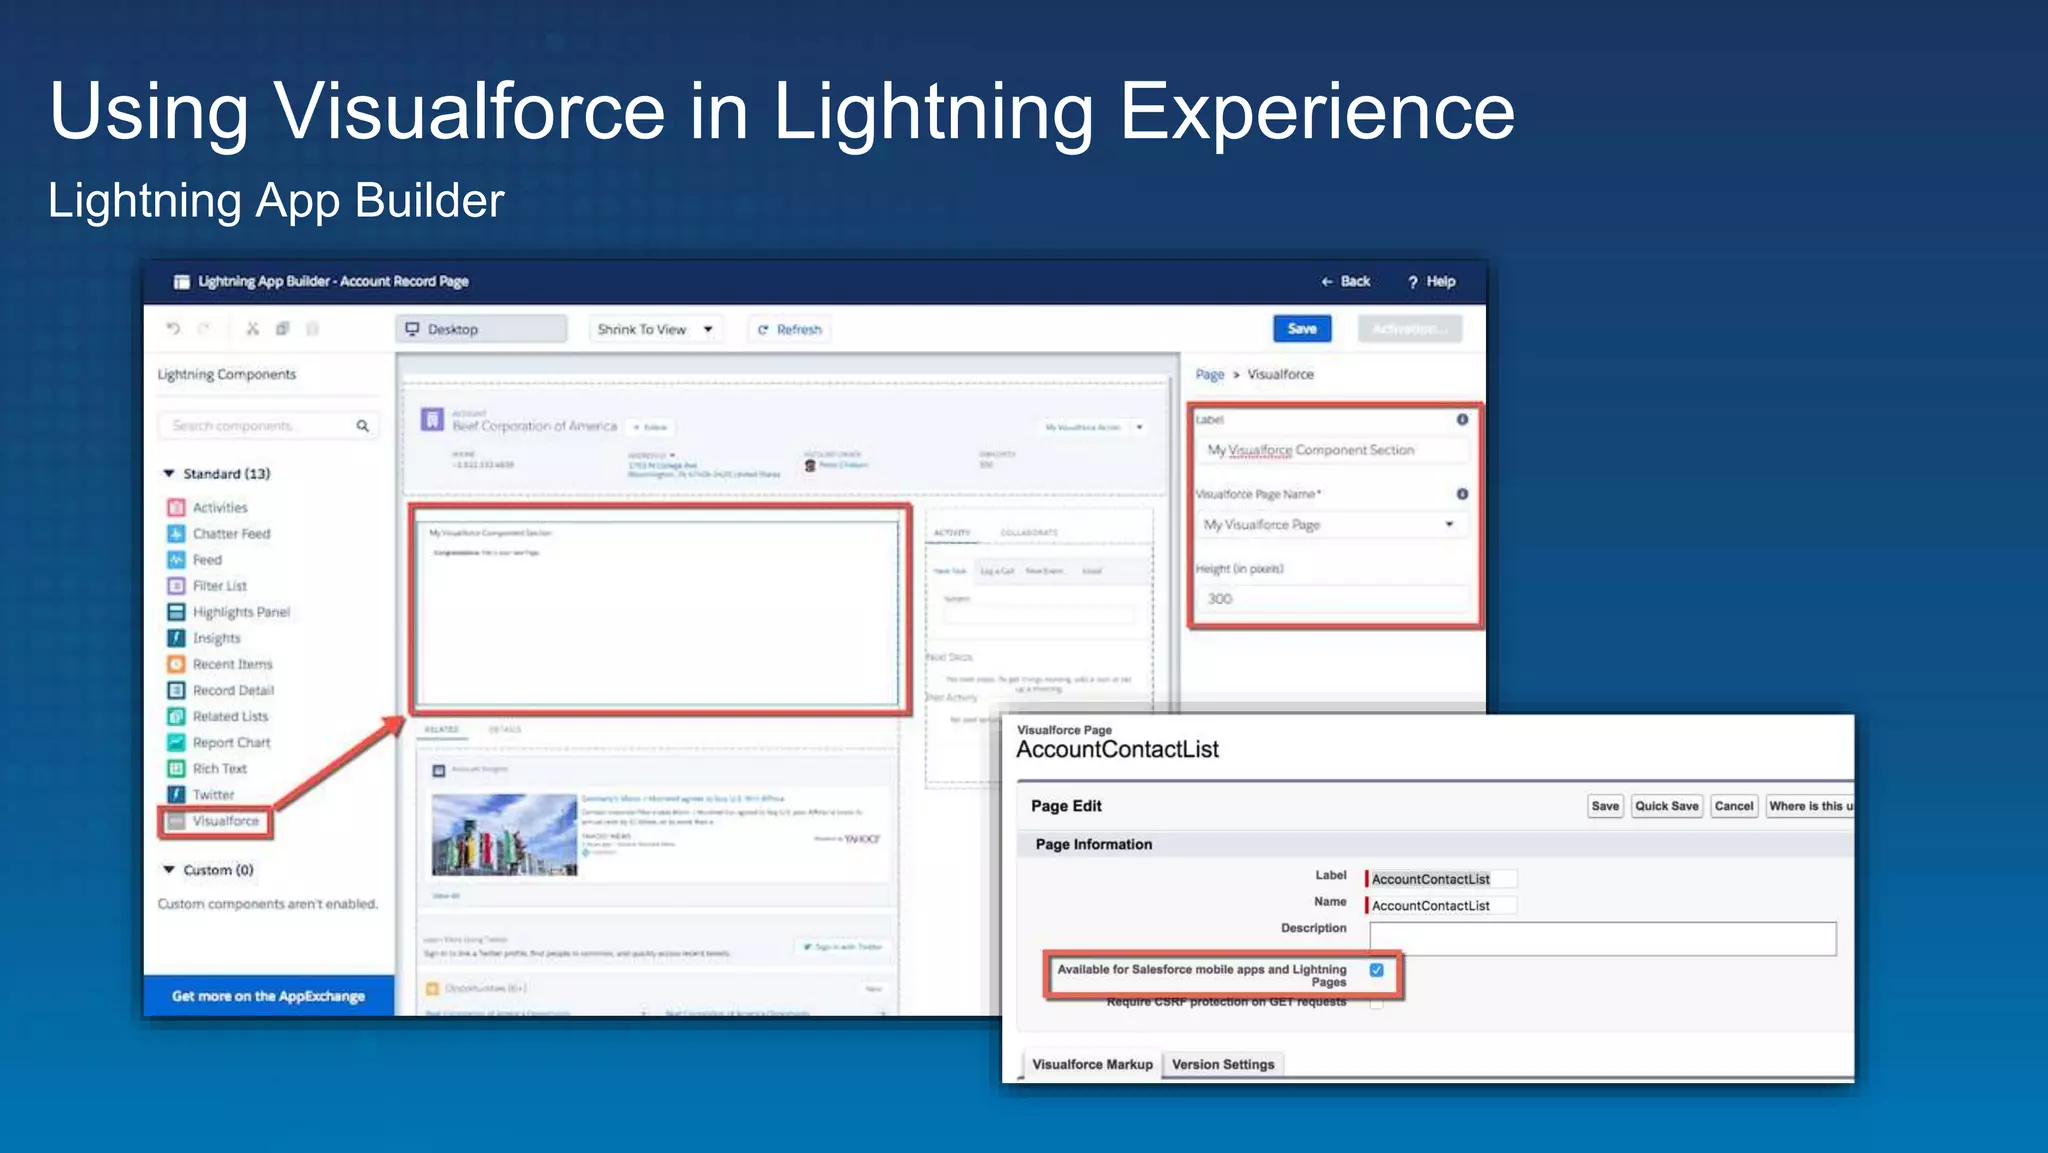This screenshot has width=2048, height=1153.
Task: Click the Copy icon in toolbar
Action: (x=282, y=328)
